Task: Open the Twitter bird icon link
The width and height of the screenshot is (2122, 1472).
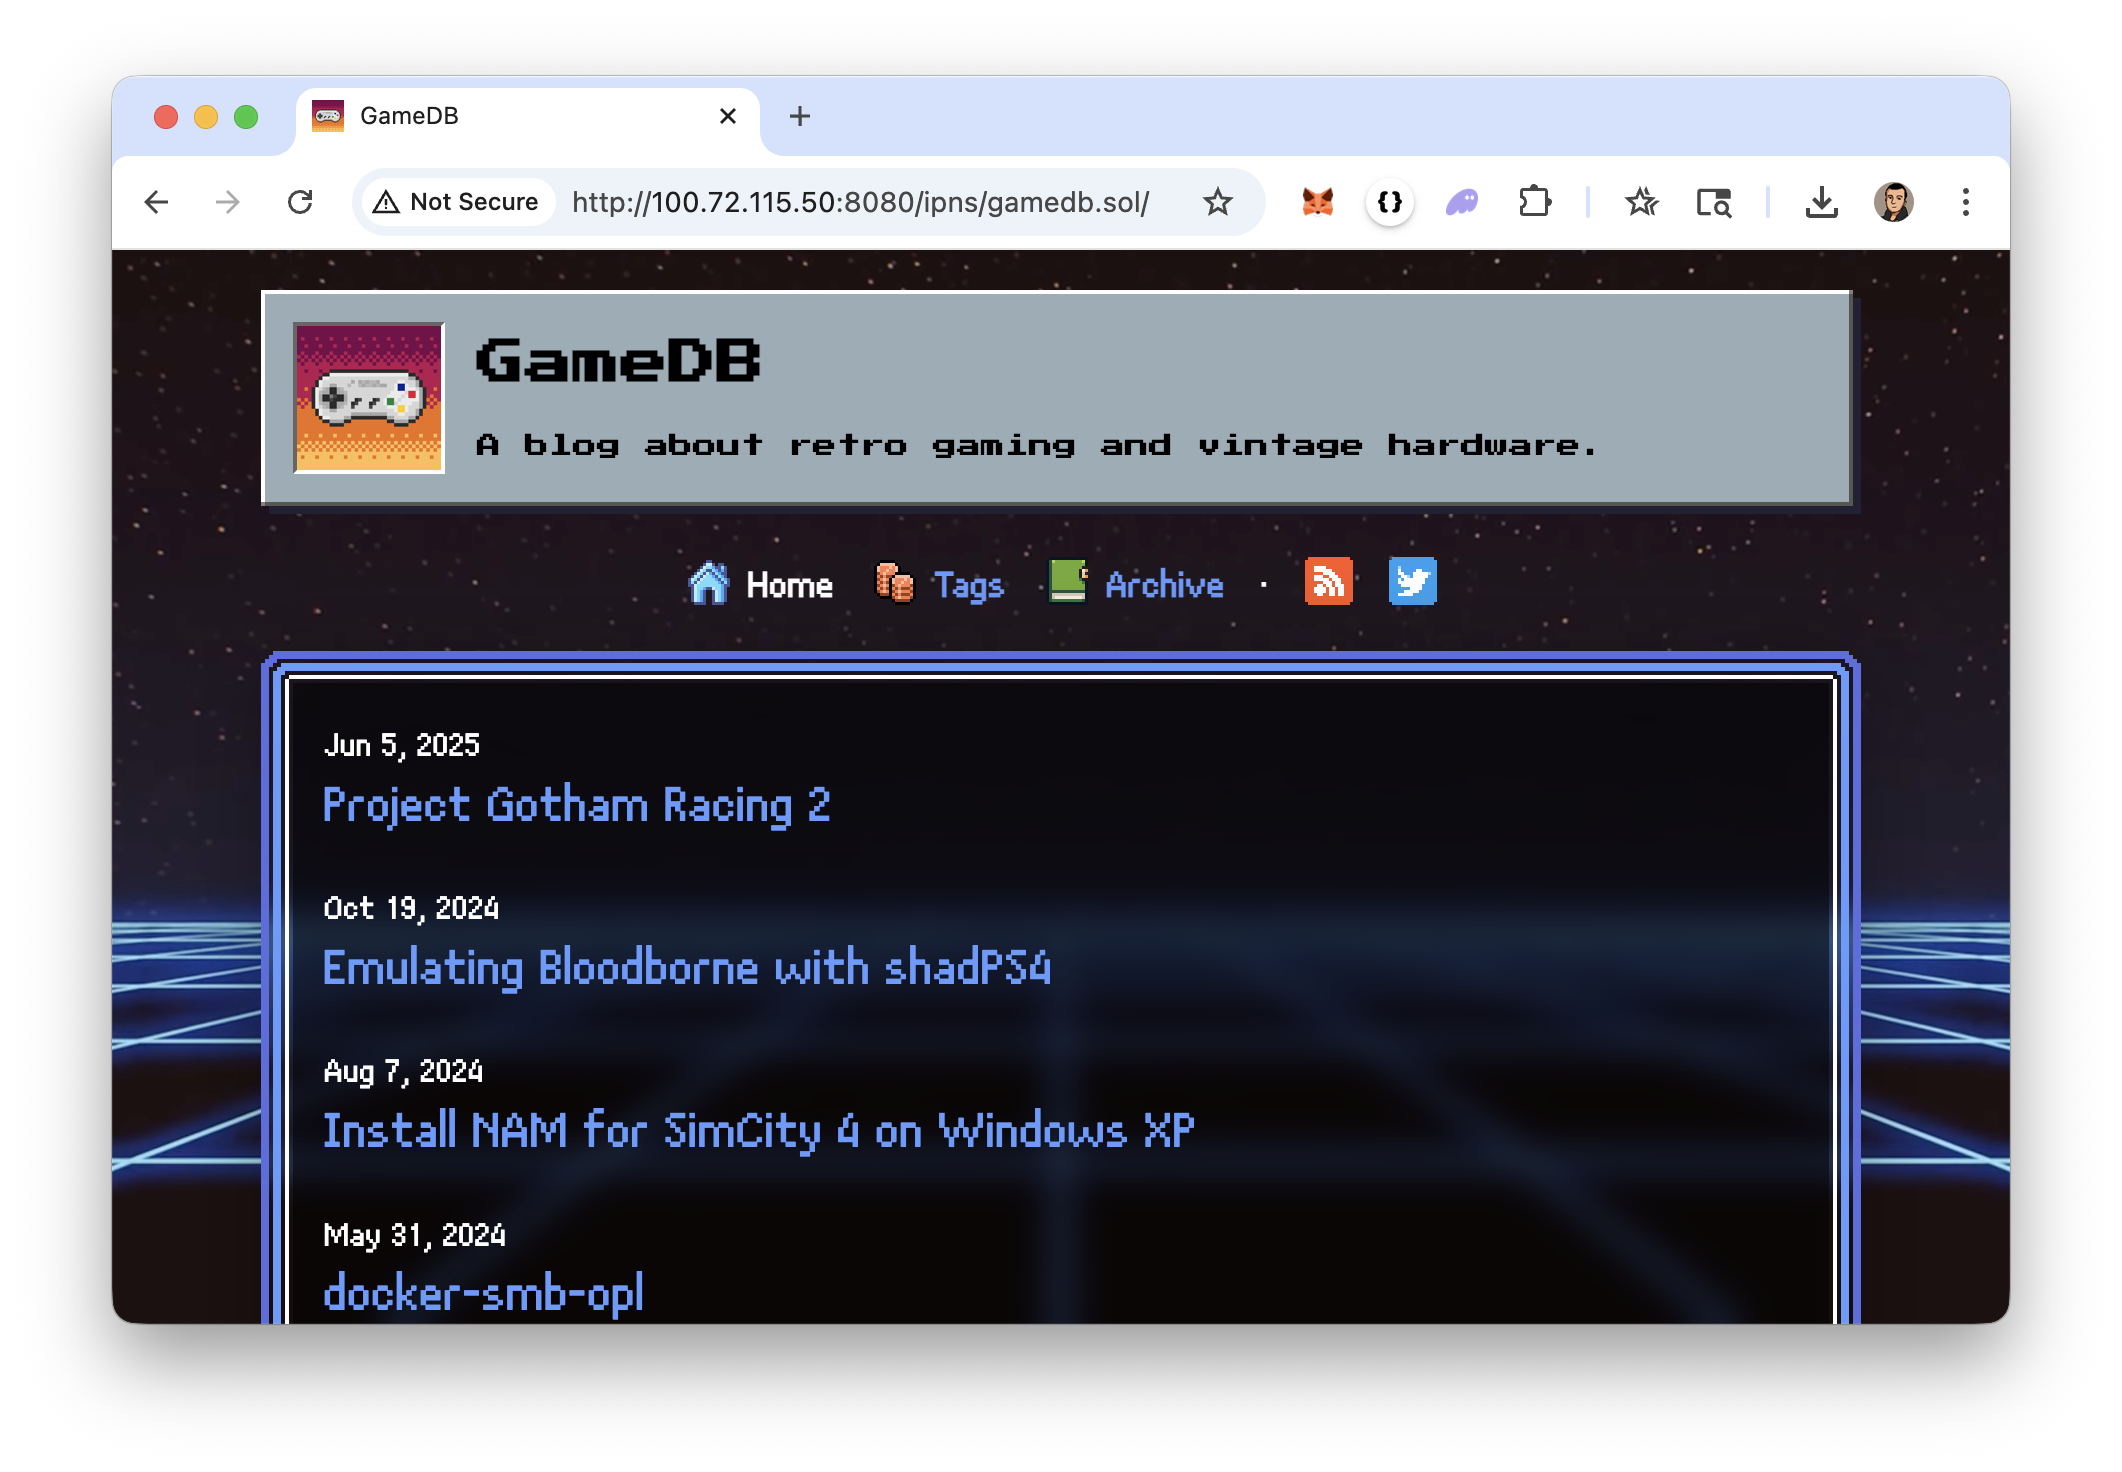Action: 1412,582
